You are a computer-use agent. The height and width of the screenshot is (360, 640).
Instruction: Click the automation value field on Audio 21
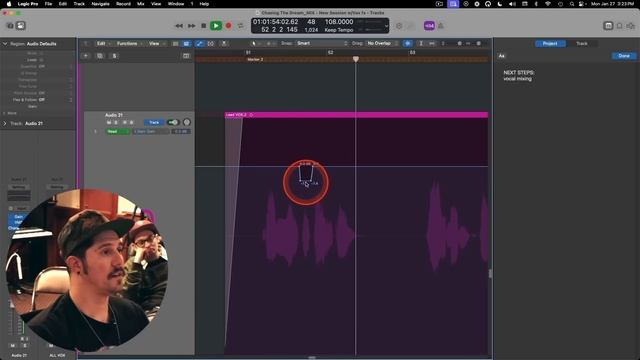(x=181, y=131)
